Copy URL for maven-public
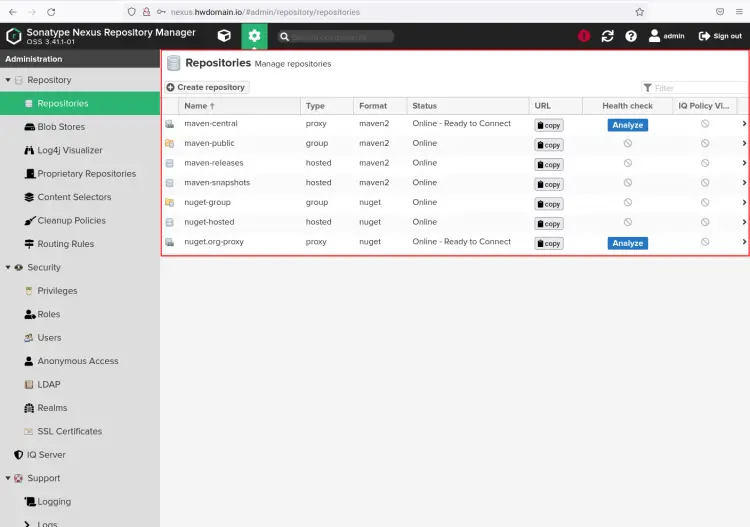This screenshot has height=527, width=750. [549, 145]
